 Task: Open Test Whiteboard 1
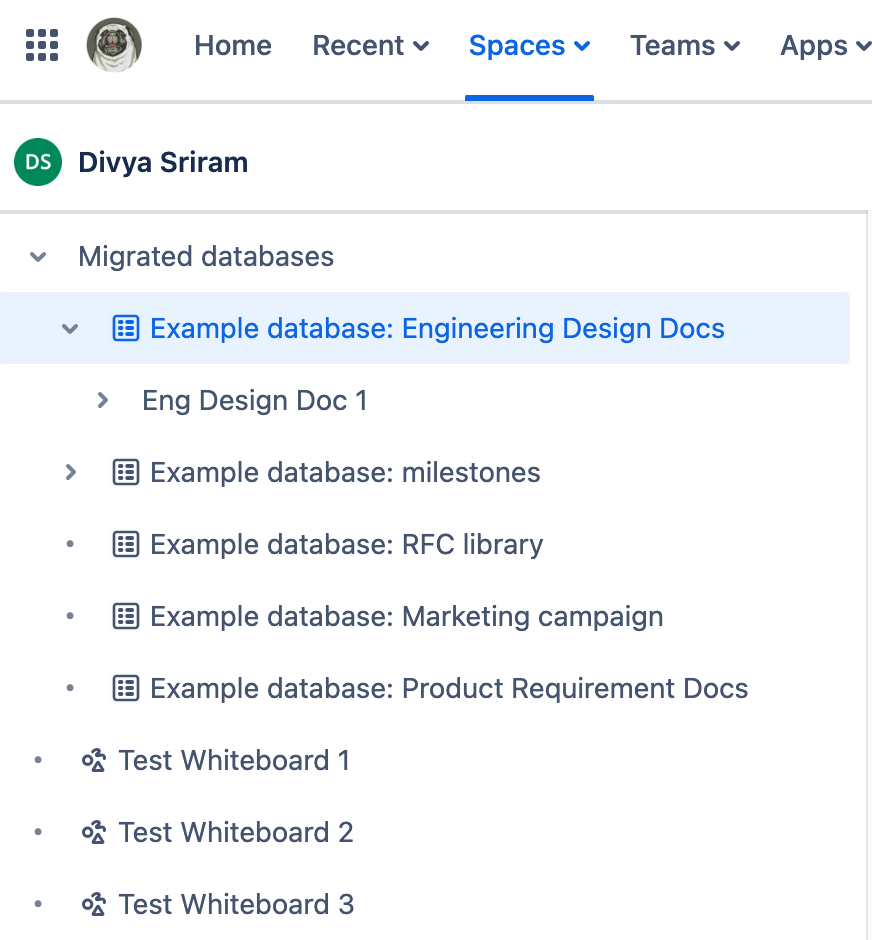234,760
